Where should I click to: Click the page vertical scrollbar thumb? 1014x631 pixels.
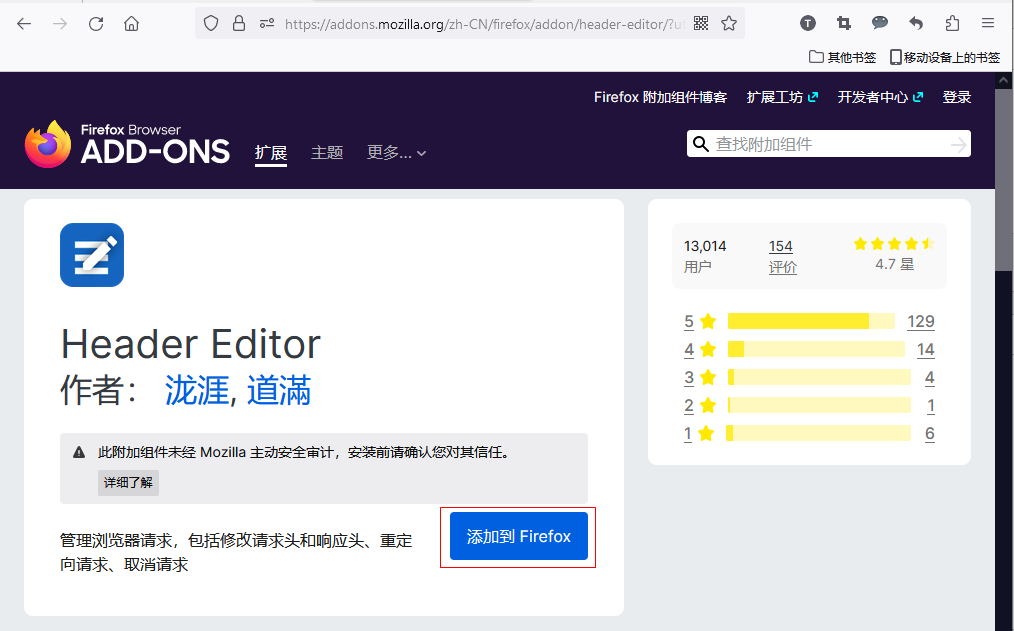(x=1004, y=180)
